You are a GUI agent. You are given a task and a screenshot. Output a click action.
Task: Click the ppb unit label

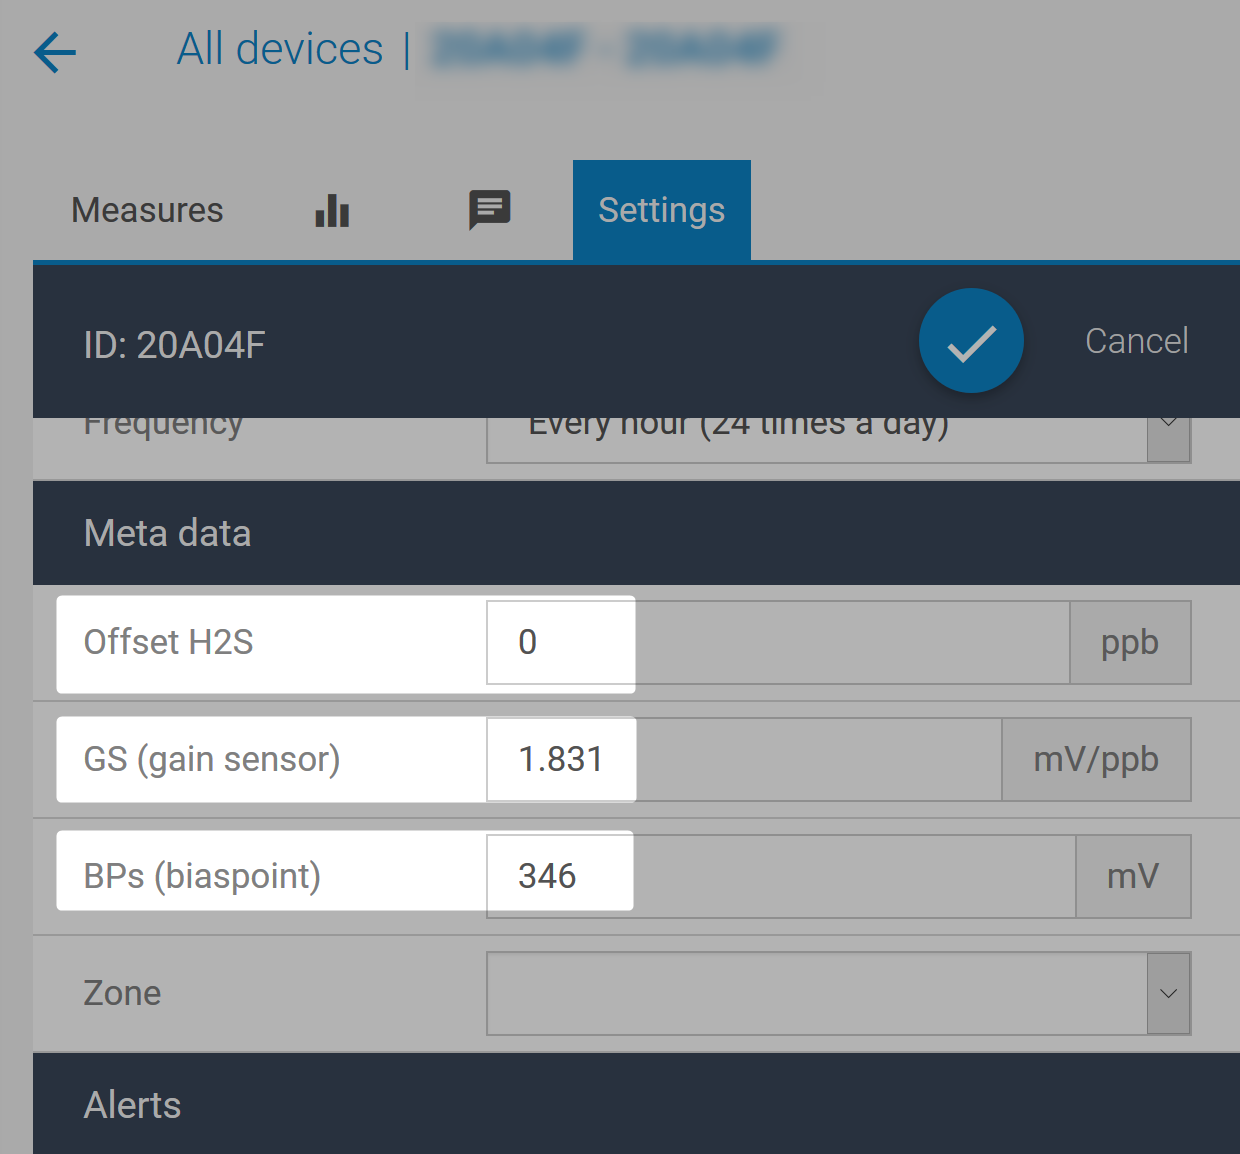click(1129, 642)
